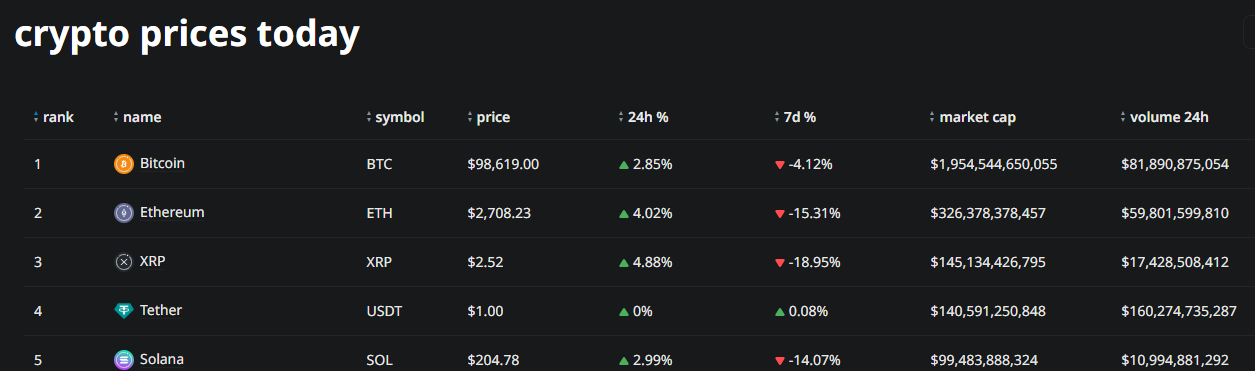The width and height of the screenshot is (1255, 371).
Task: Click the Solana coin logo icon
Action: point(124,360)
